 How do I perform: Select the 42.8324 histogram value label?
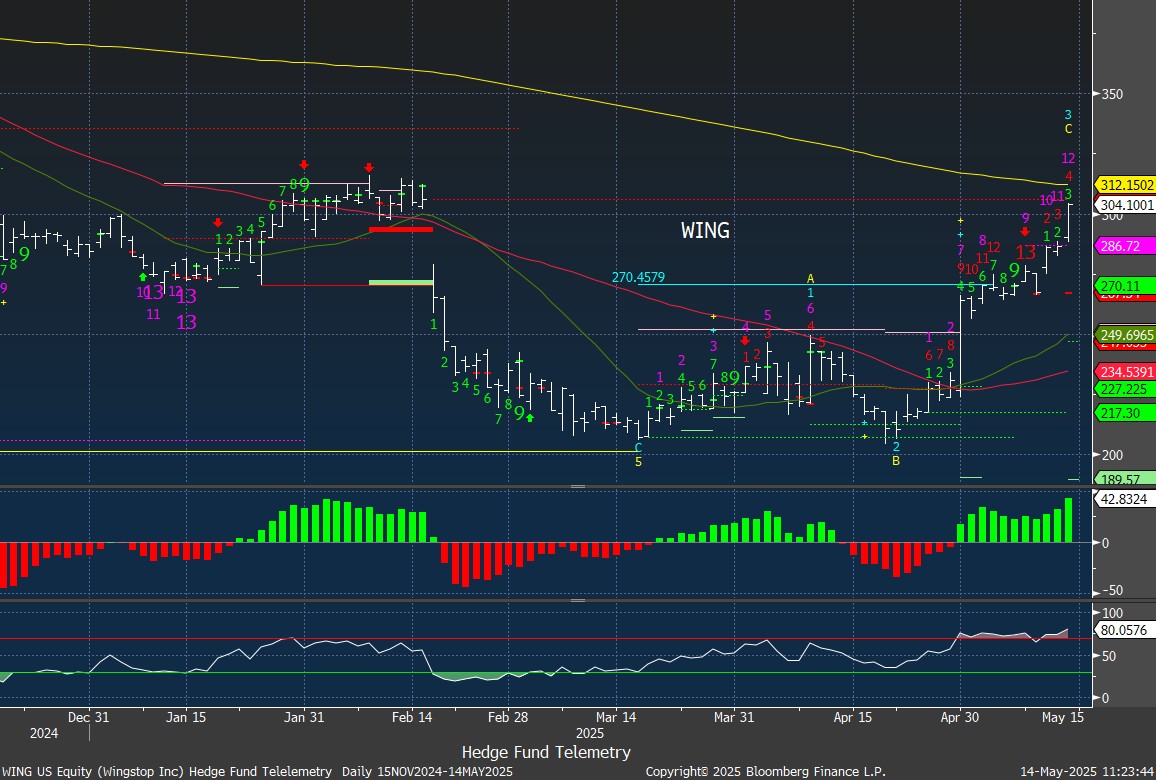click(1124, 499)
